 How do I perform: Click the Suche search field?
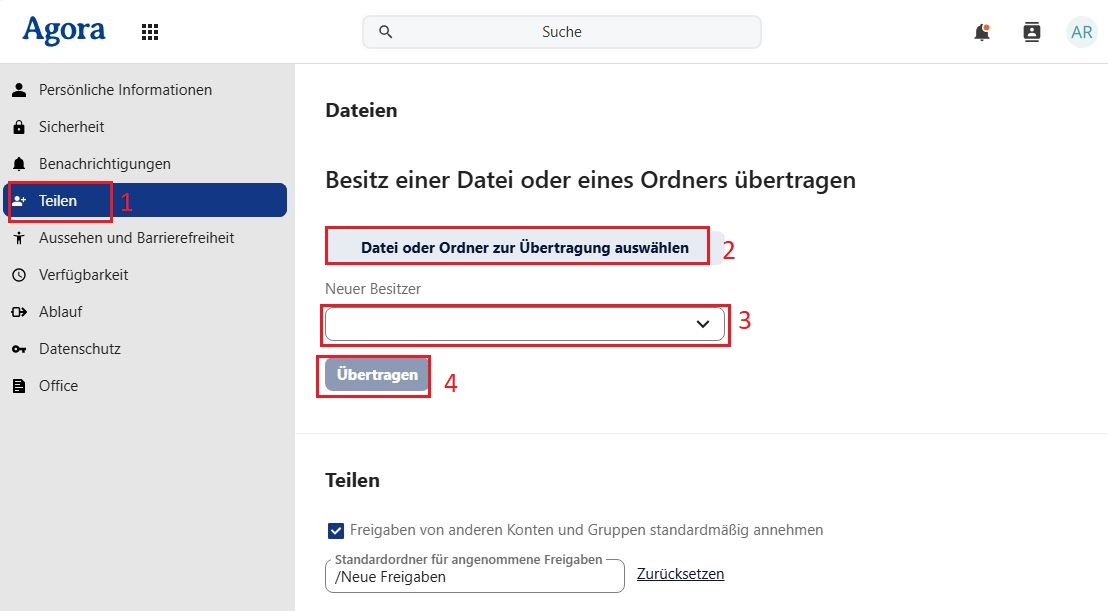point(562,32)
